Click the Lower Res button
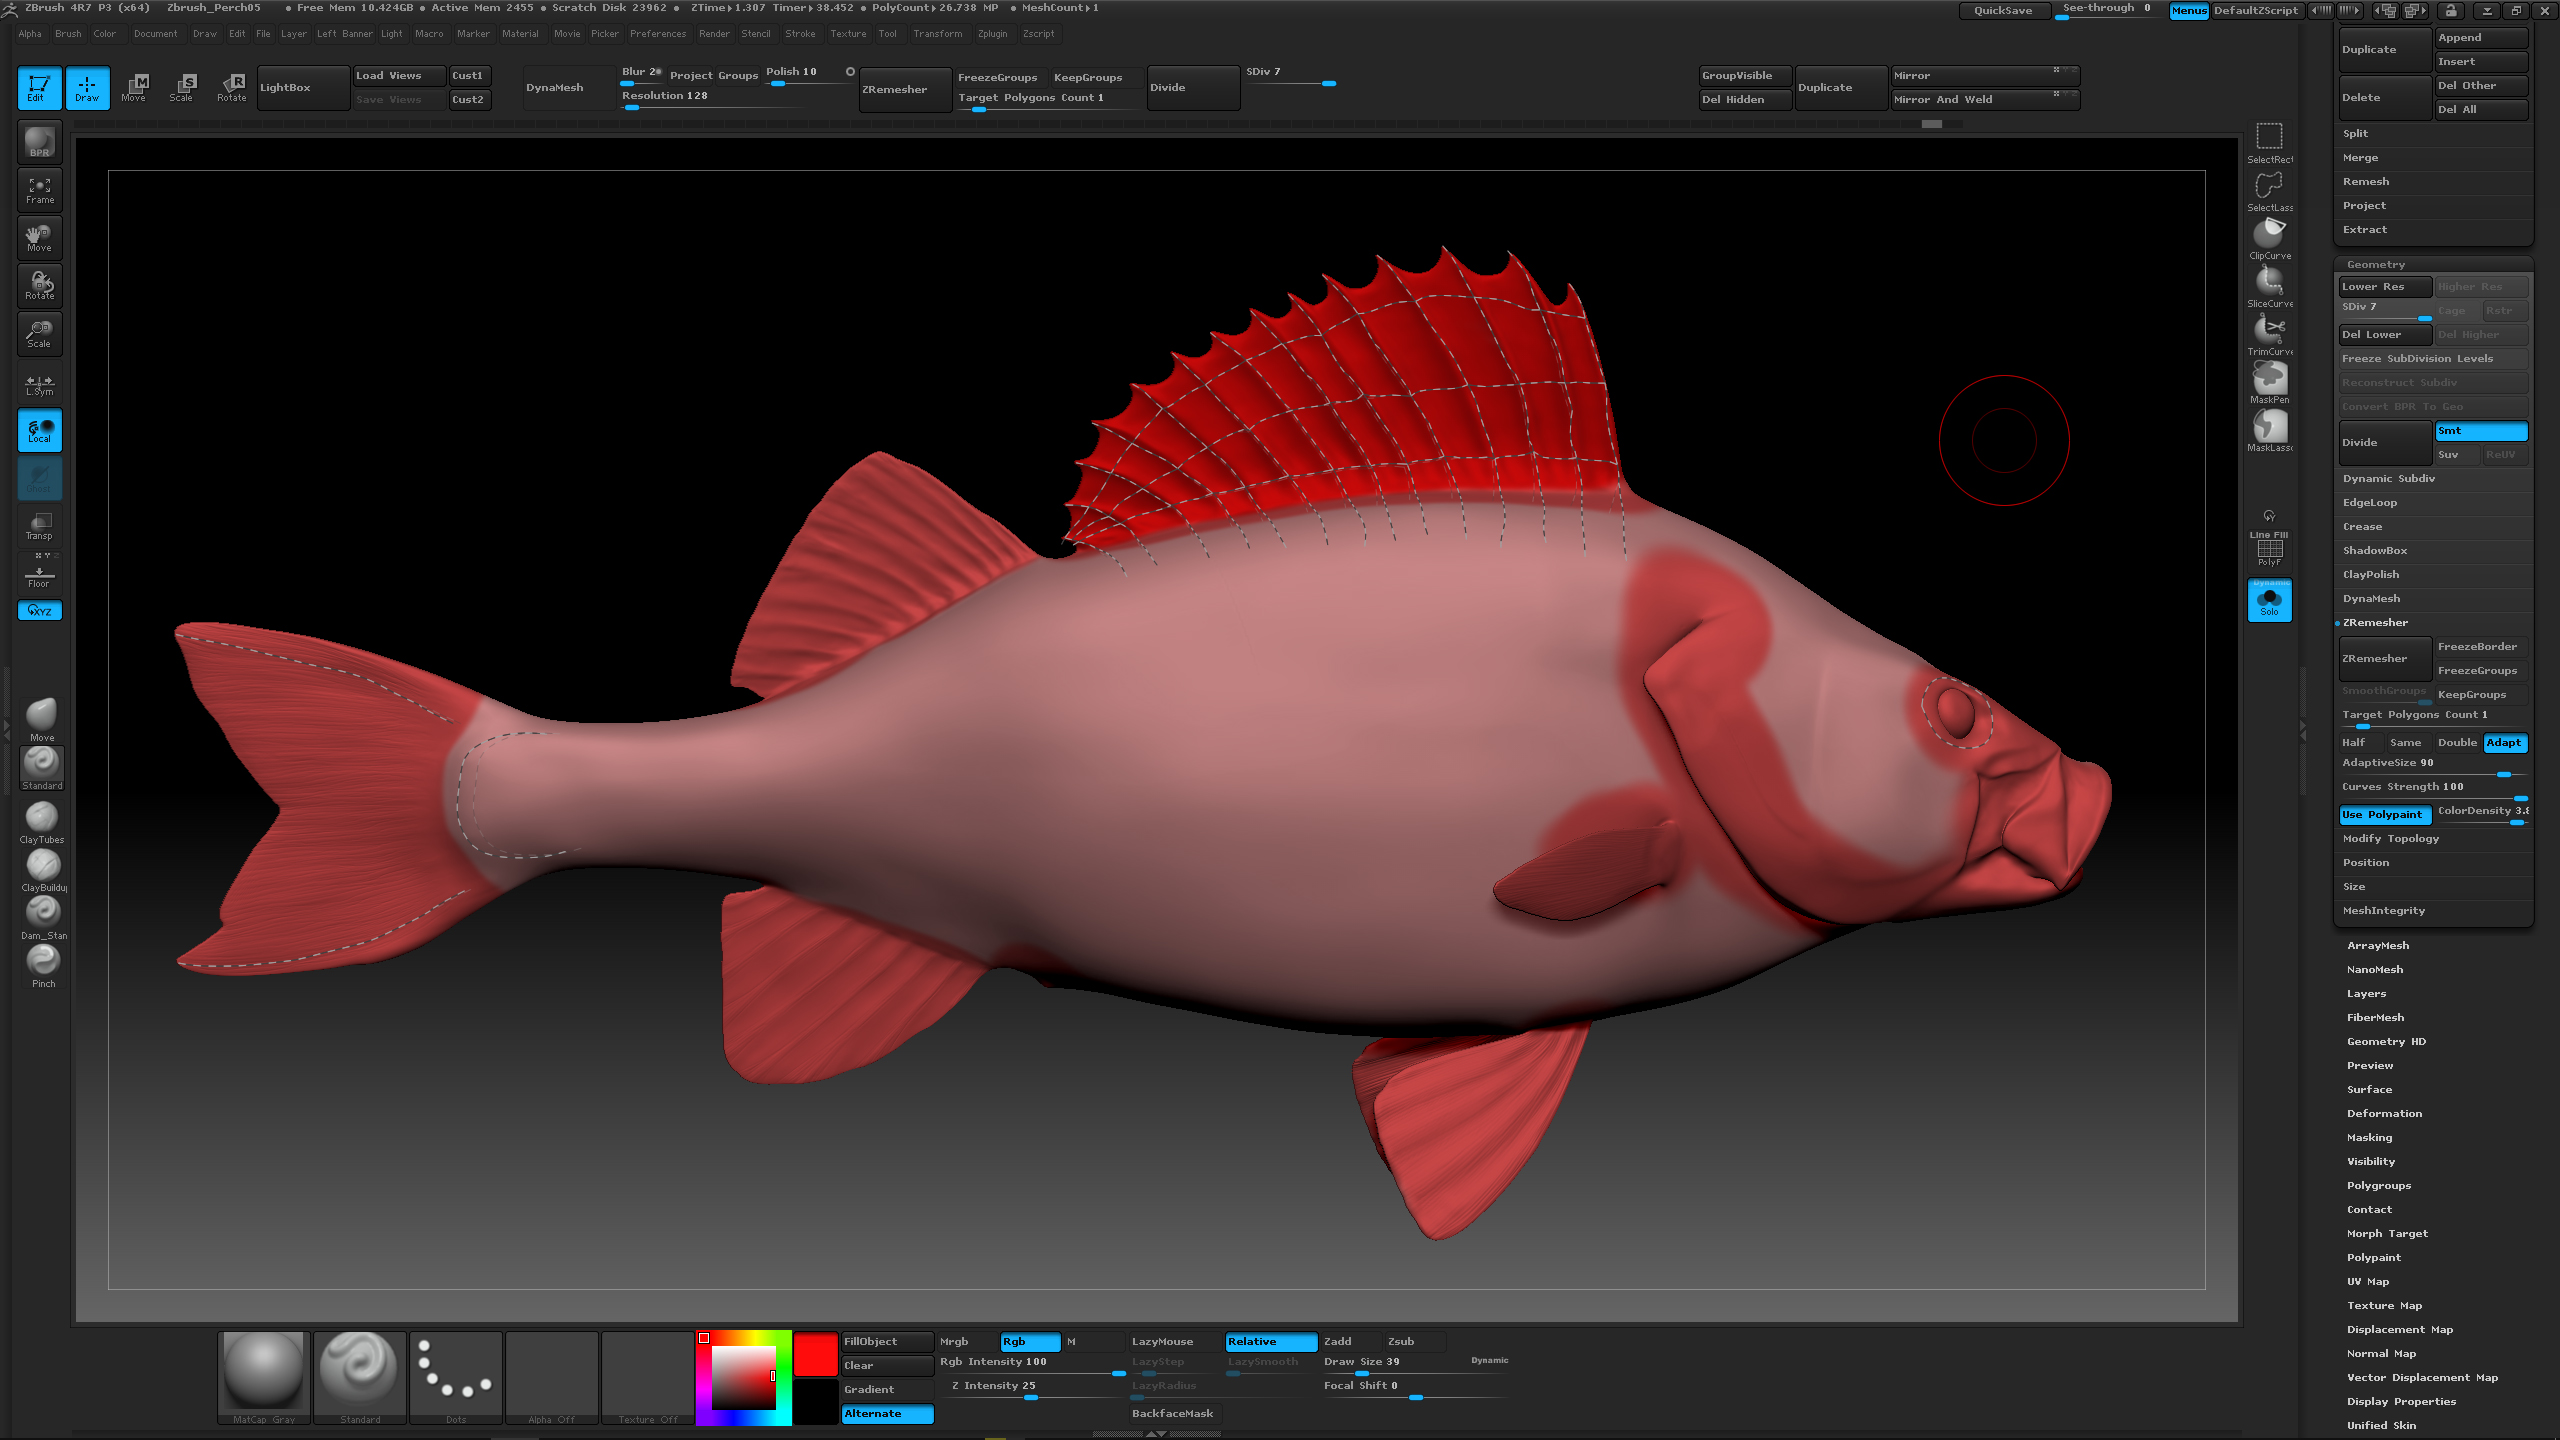Image resolution: width=2560 pixels, height=1440 pixels. coord(2385,287)
